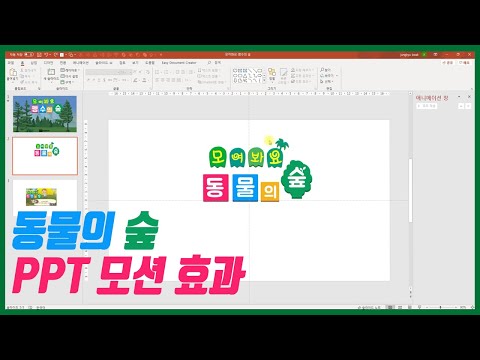Click the vertical scrollbar of the slide editor

410,190
